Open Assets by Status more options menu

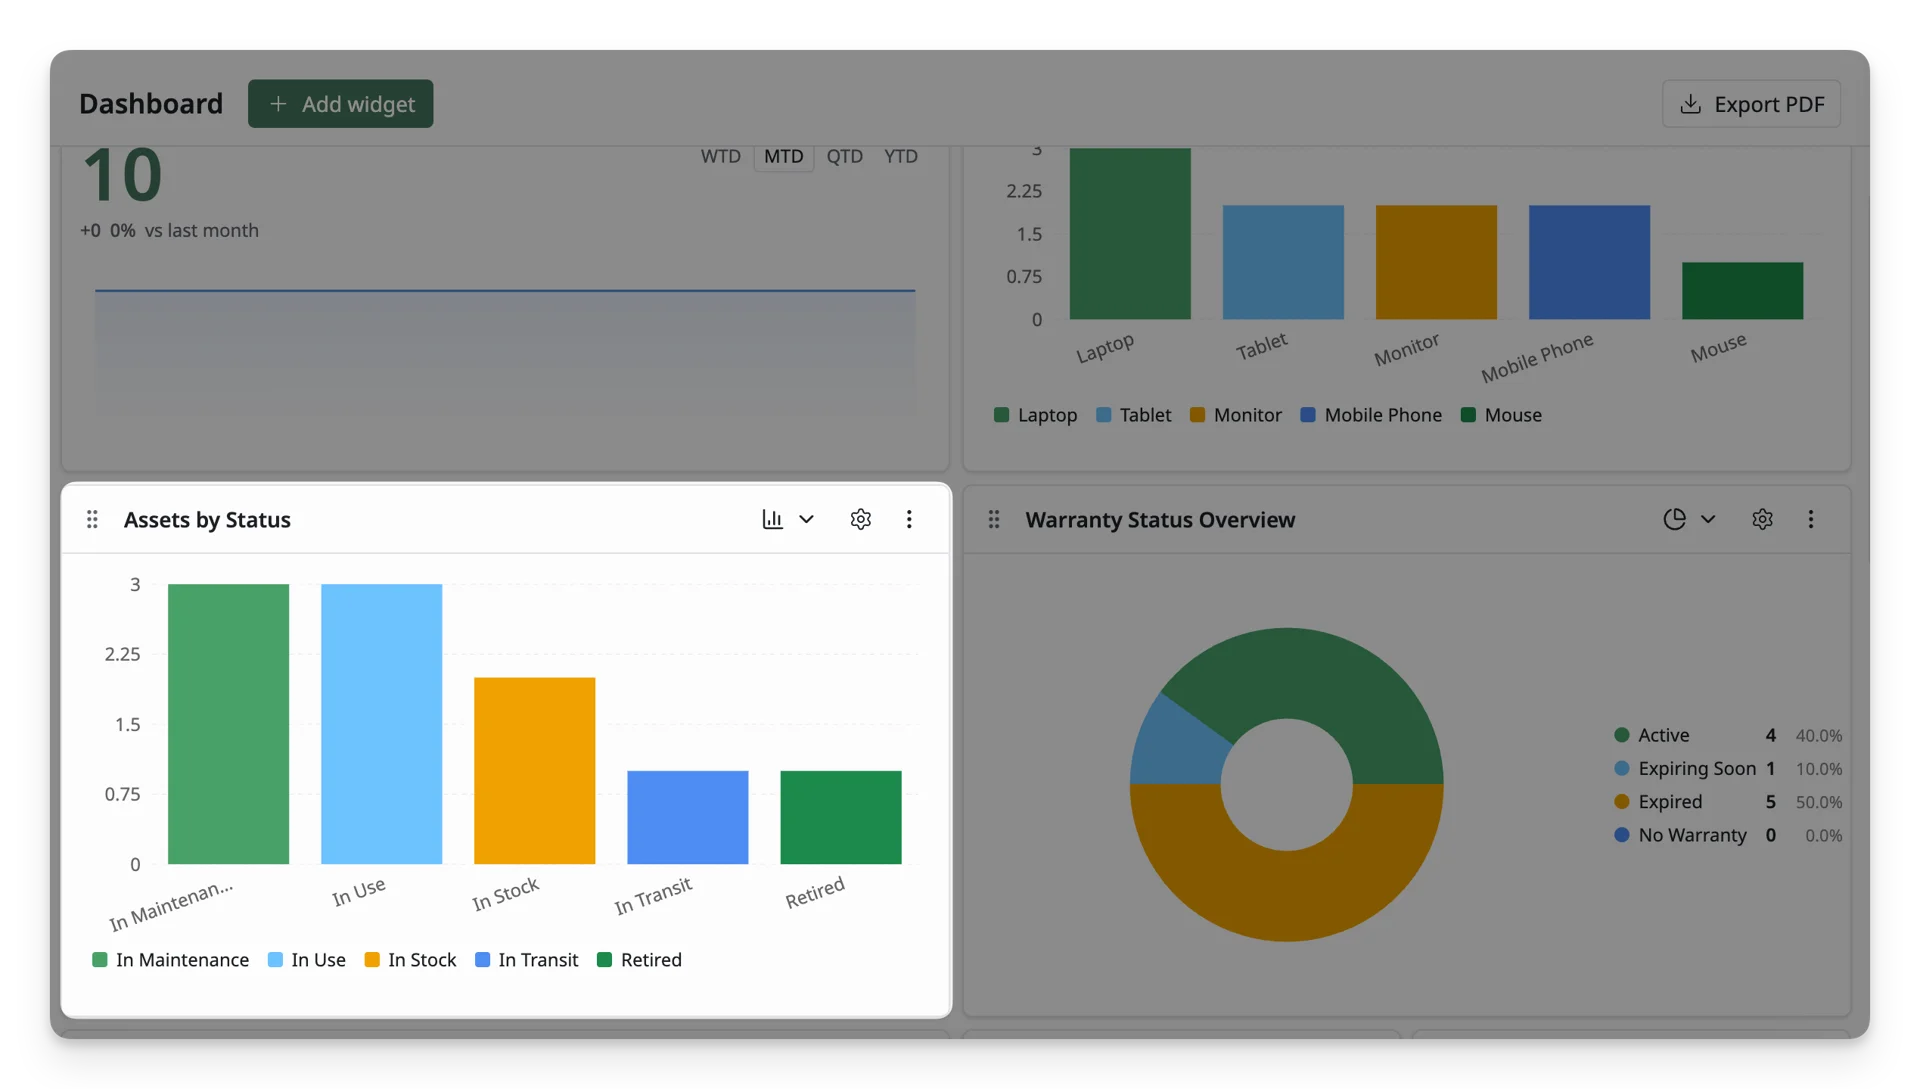click(909, 519)
